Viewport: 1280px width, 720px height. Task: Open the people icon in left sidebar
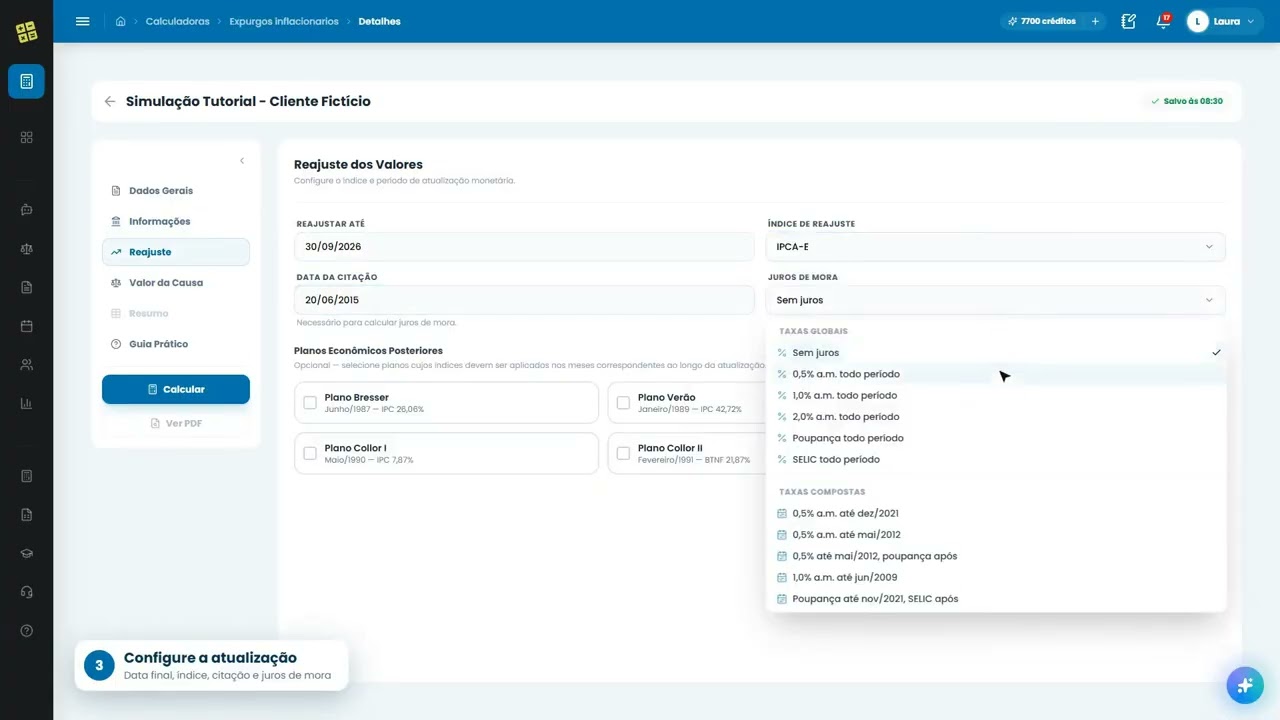click(26, 365)
